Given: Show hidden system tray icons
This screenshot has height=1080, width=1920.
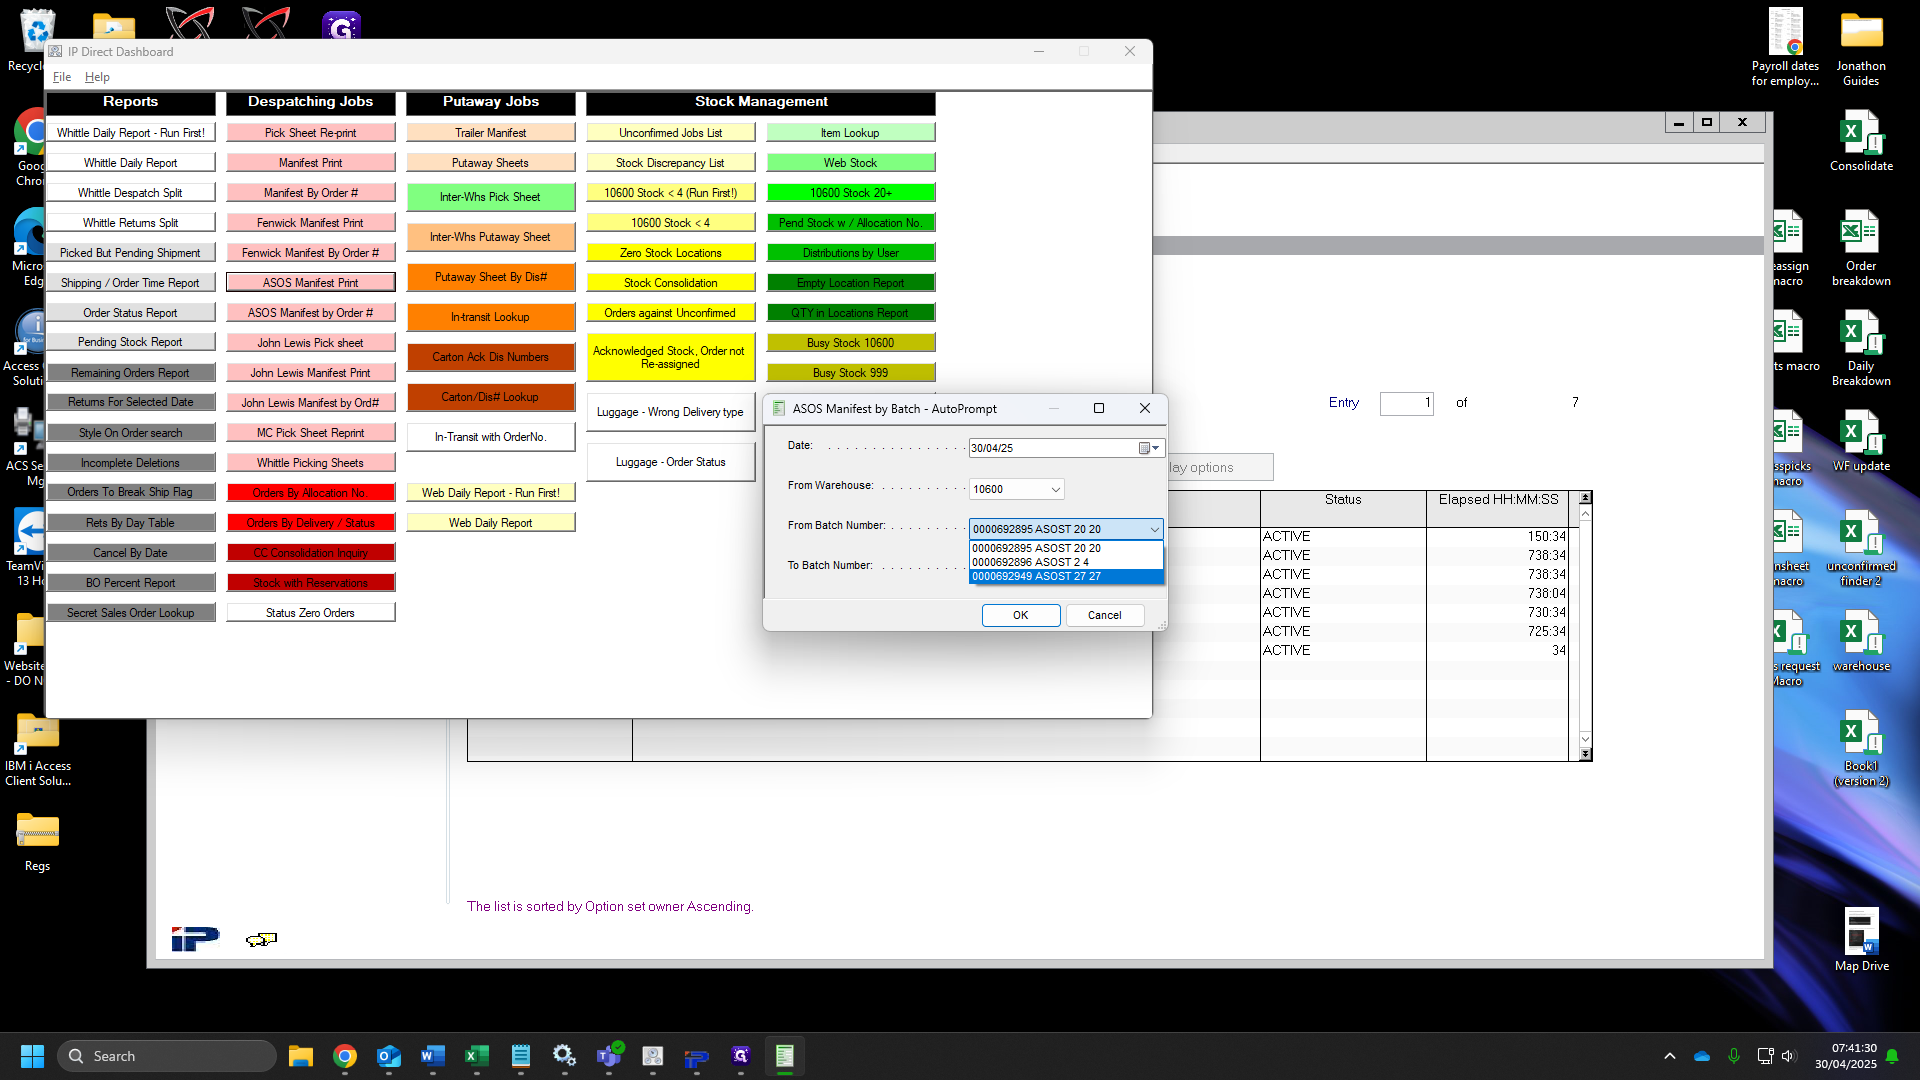Looking at the screenshot, I should pos(1669,1056).
